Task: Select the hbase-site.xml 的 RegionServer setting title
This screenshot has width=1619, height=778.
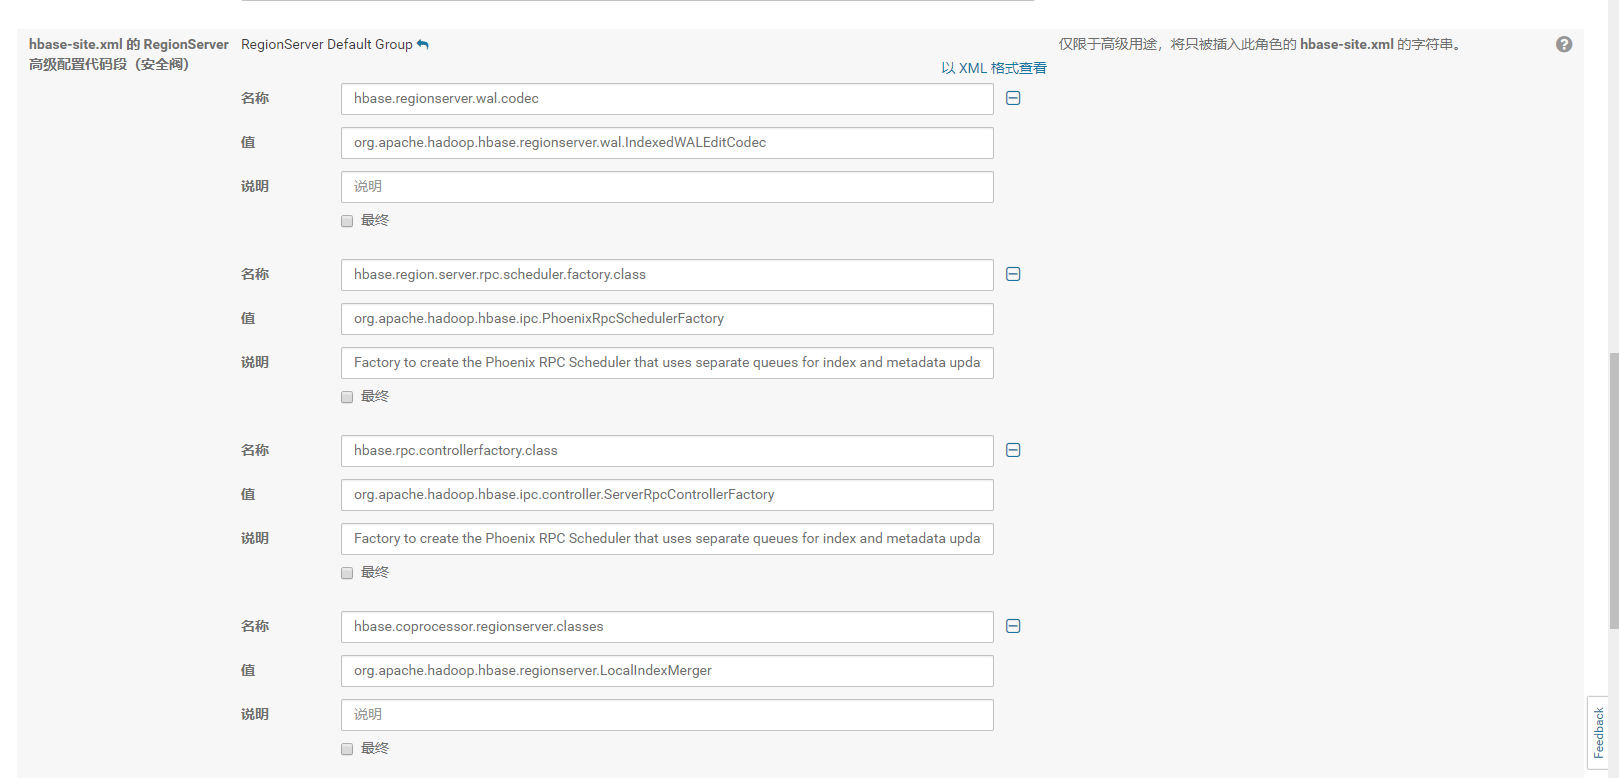Action: coord(128,54)
